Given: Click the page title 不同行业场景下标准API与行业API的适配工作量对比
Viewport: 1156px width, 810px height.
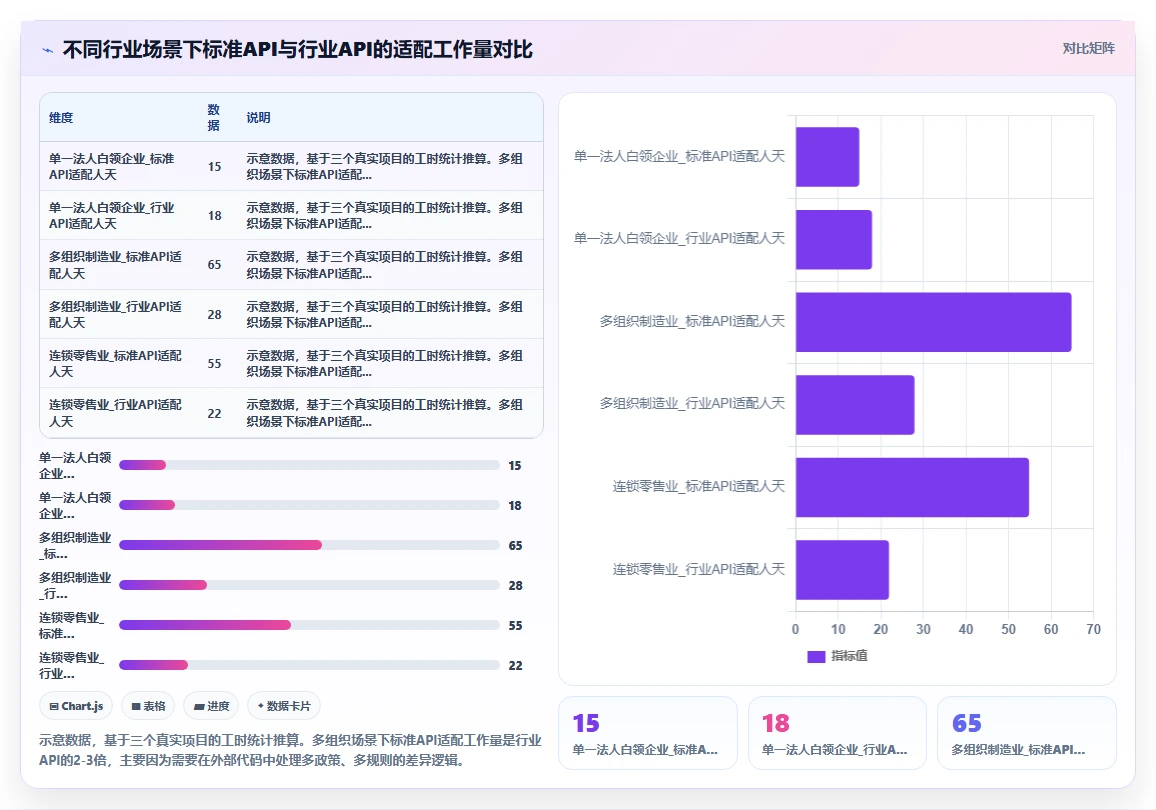Looking at the screenshot, I should point(298,49).
